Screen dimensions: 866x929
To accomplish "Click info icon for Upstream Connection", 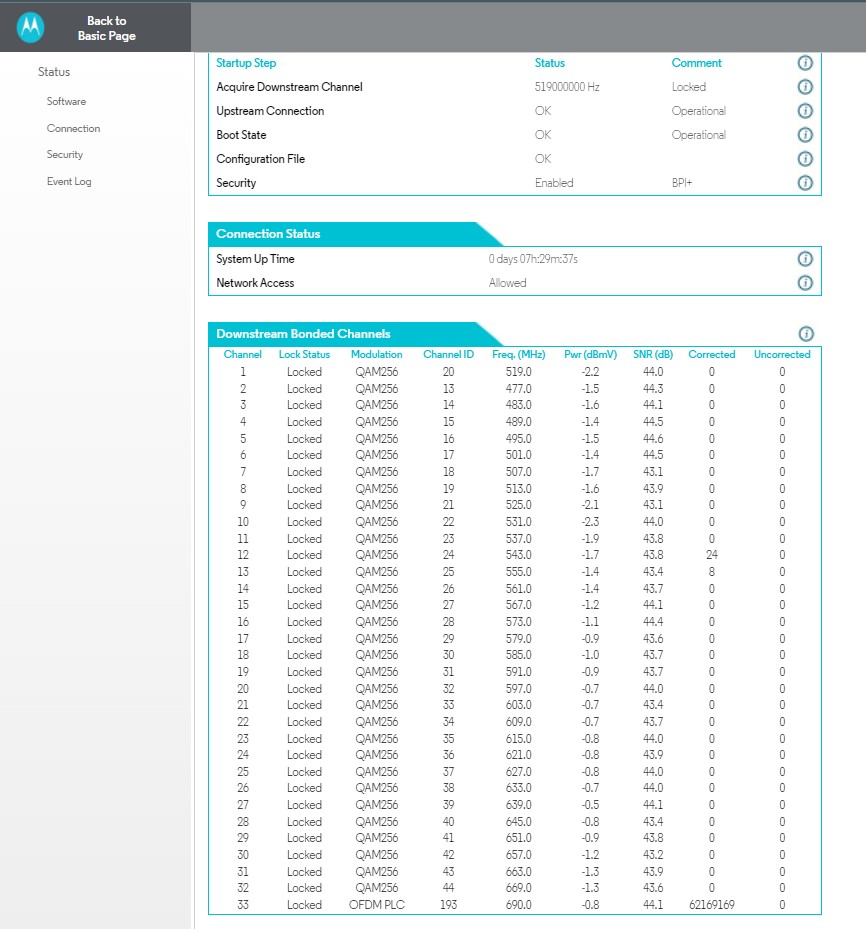I will pos(805,111).
